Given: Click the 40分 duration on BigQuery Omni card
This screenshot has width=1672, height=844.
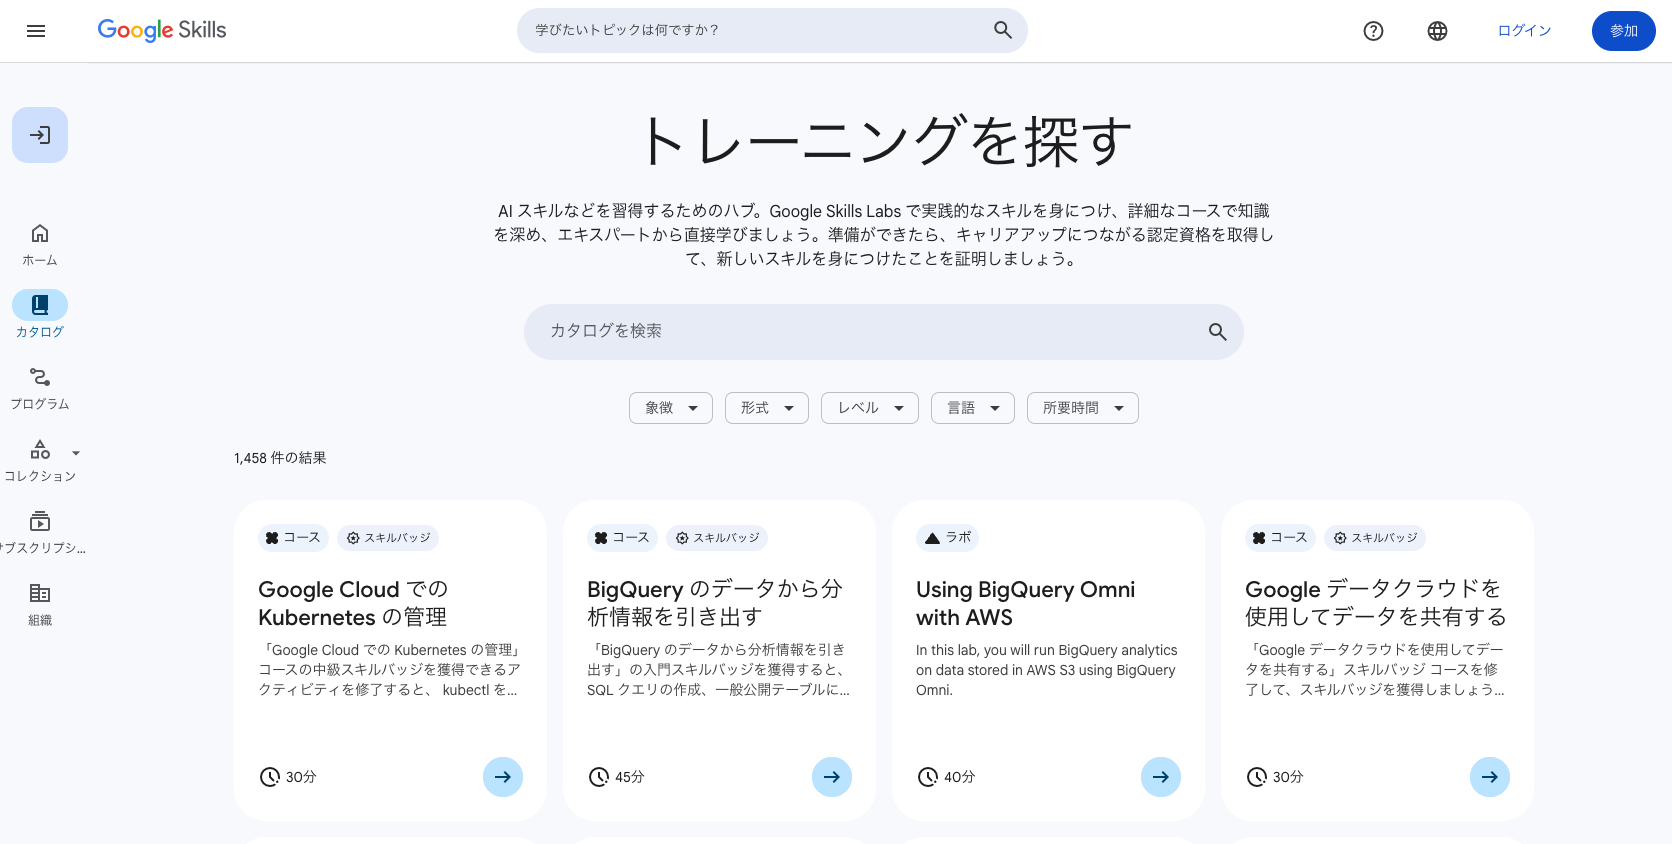Looking at the screenshot, I should coord(959,777).
